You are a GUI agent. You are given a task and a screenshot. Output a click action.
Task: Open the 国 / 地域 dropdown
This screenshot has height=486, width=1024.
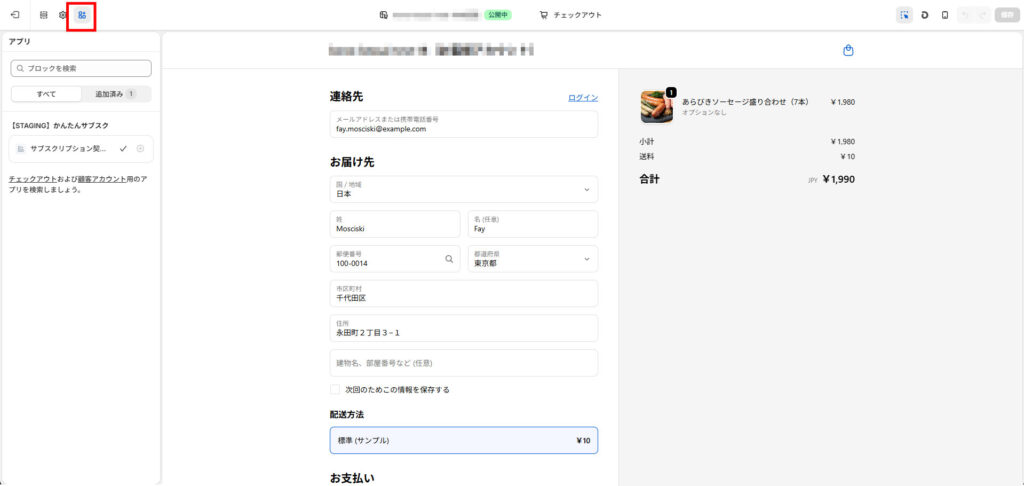click(463, 190)
